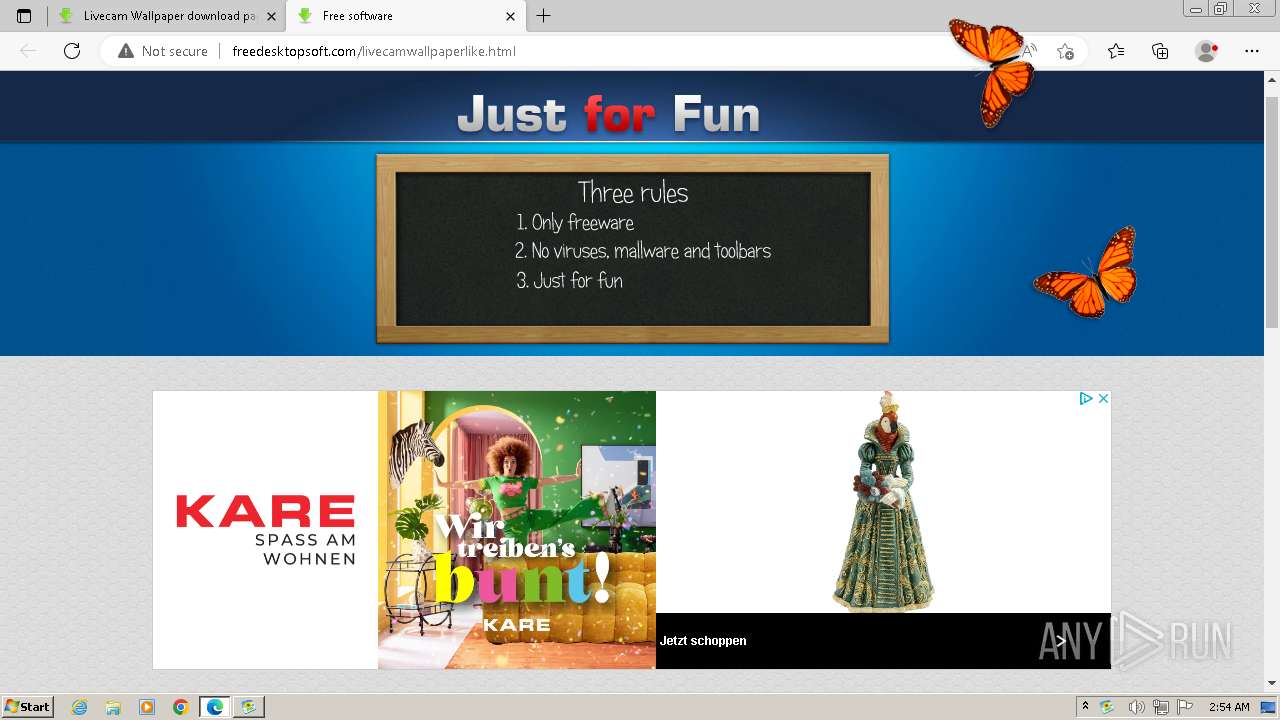
Task: Click the page vertical scrollbar
Action: pyautogui.click(x=1272, y=213)
